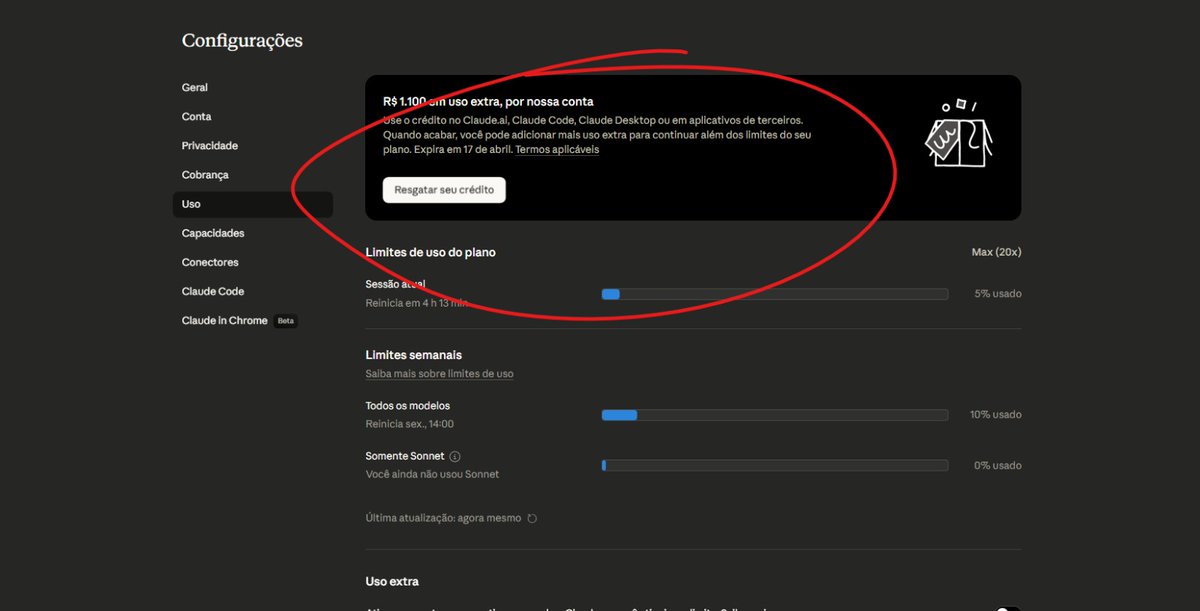1200x611 pixels.
Task: Click Você ainda não usou Sonnet text
Action: pyautogui.click(x=432, y=474)
